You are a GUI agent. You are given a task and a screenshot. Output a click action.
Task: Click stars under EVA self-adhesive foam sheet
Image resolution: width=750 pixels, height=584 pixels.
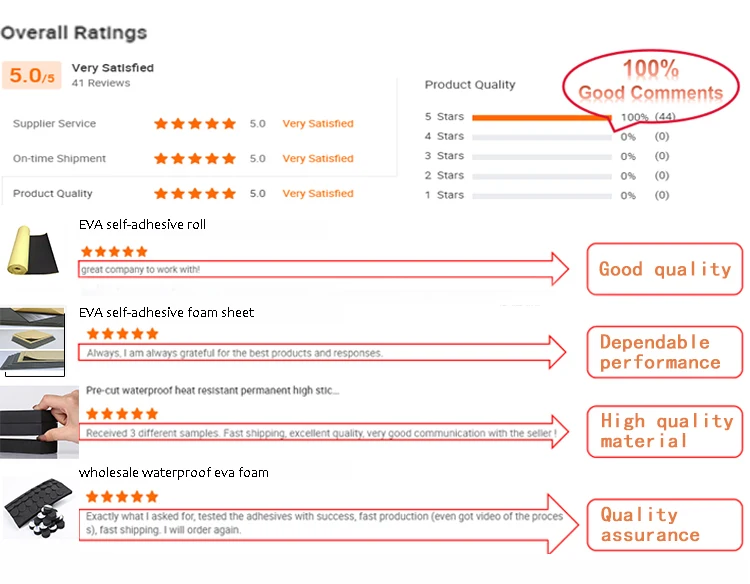(x=122, y=334)
